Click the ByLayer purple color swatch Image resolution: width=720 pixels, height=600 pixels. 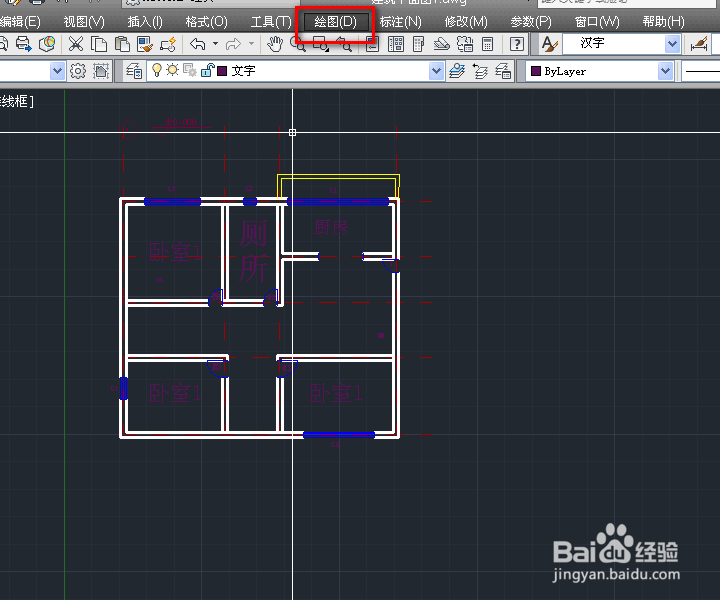click(x=535, y=71)
